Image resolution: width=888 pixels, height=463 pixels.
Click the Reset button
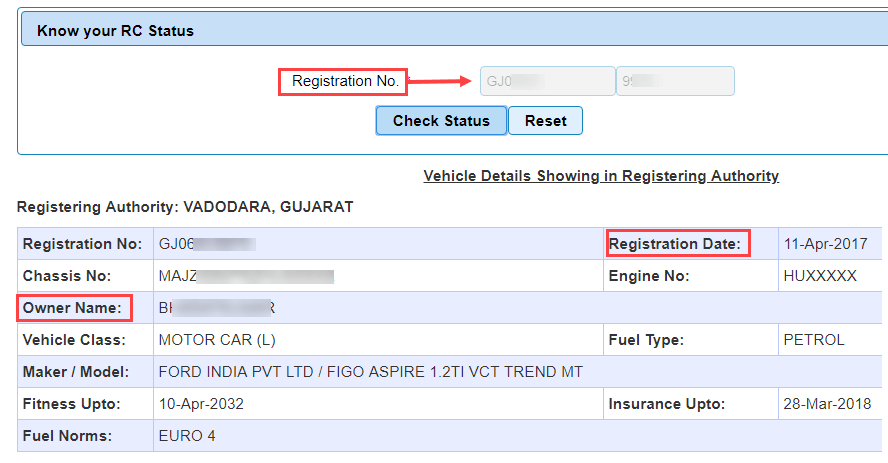click(545, 121)
